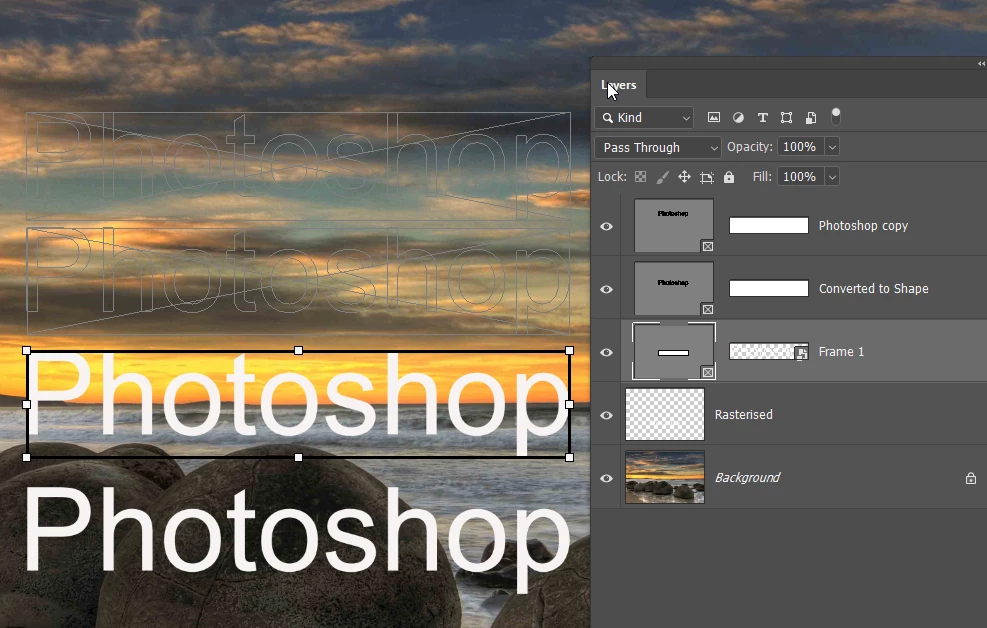Click the bottom white Photoshop text on canvas

[296, 539]
